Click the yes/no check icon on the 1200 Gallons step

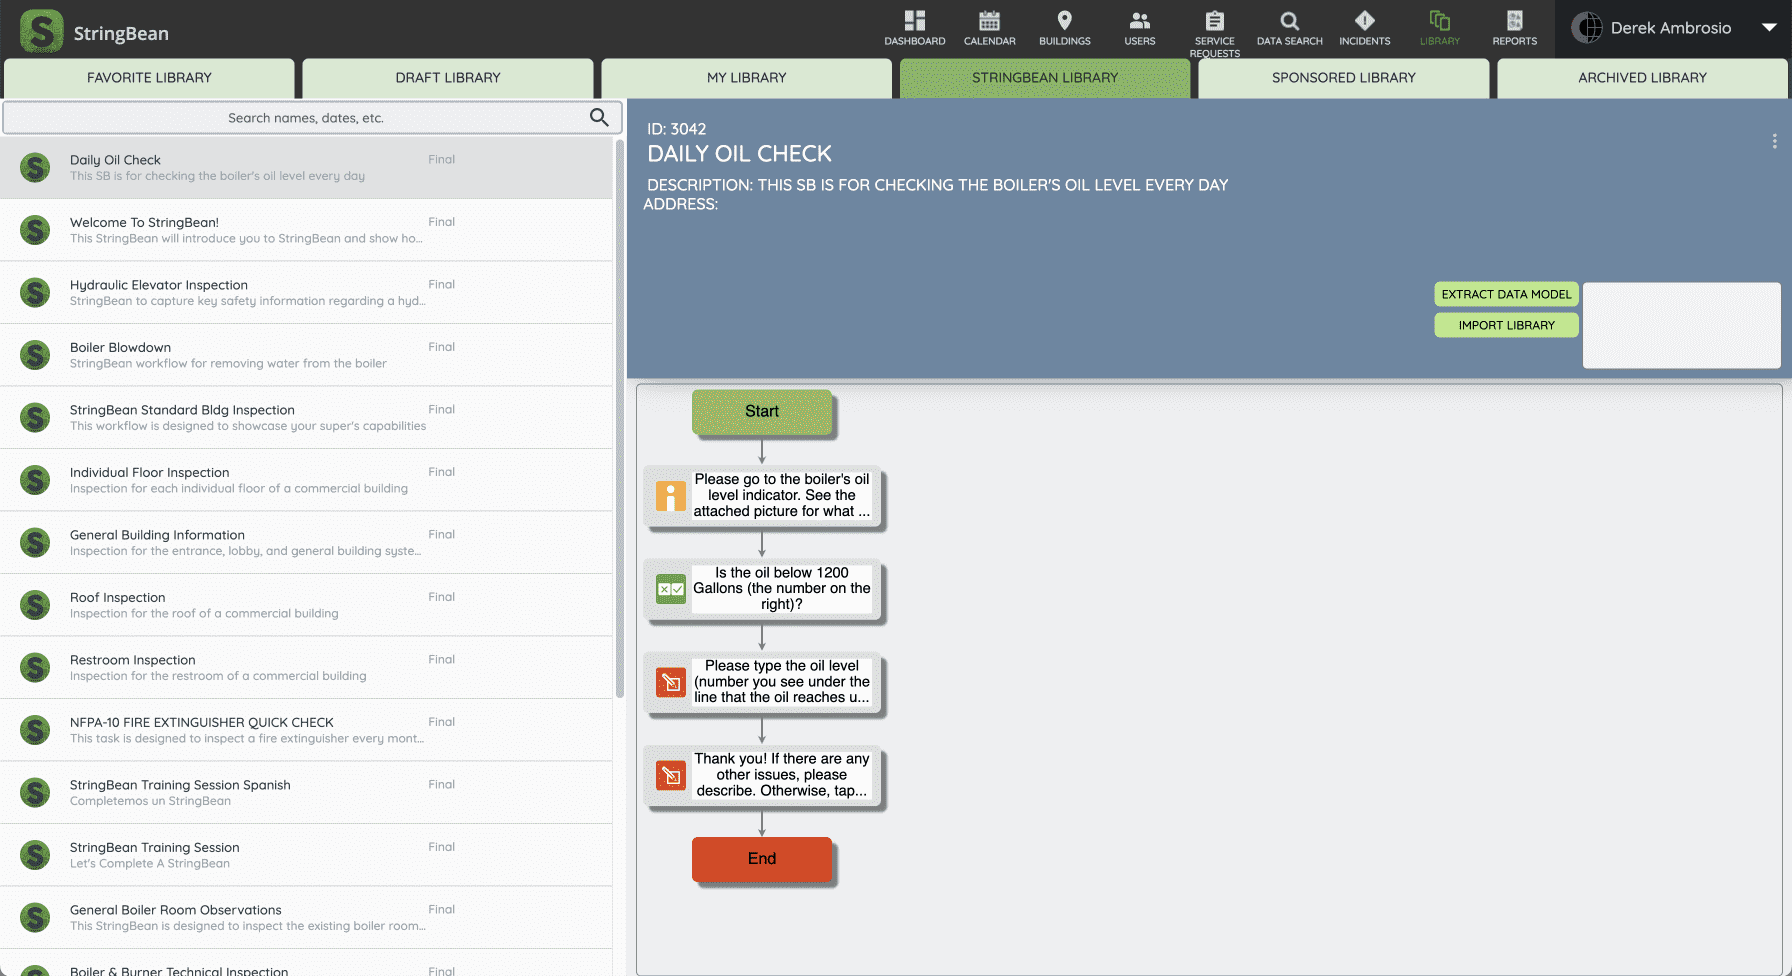670,589
